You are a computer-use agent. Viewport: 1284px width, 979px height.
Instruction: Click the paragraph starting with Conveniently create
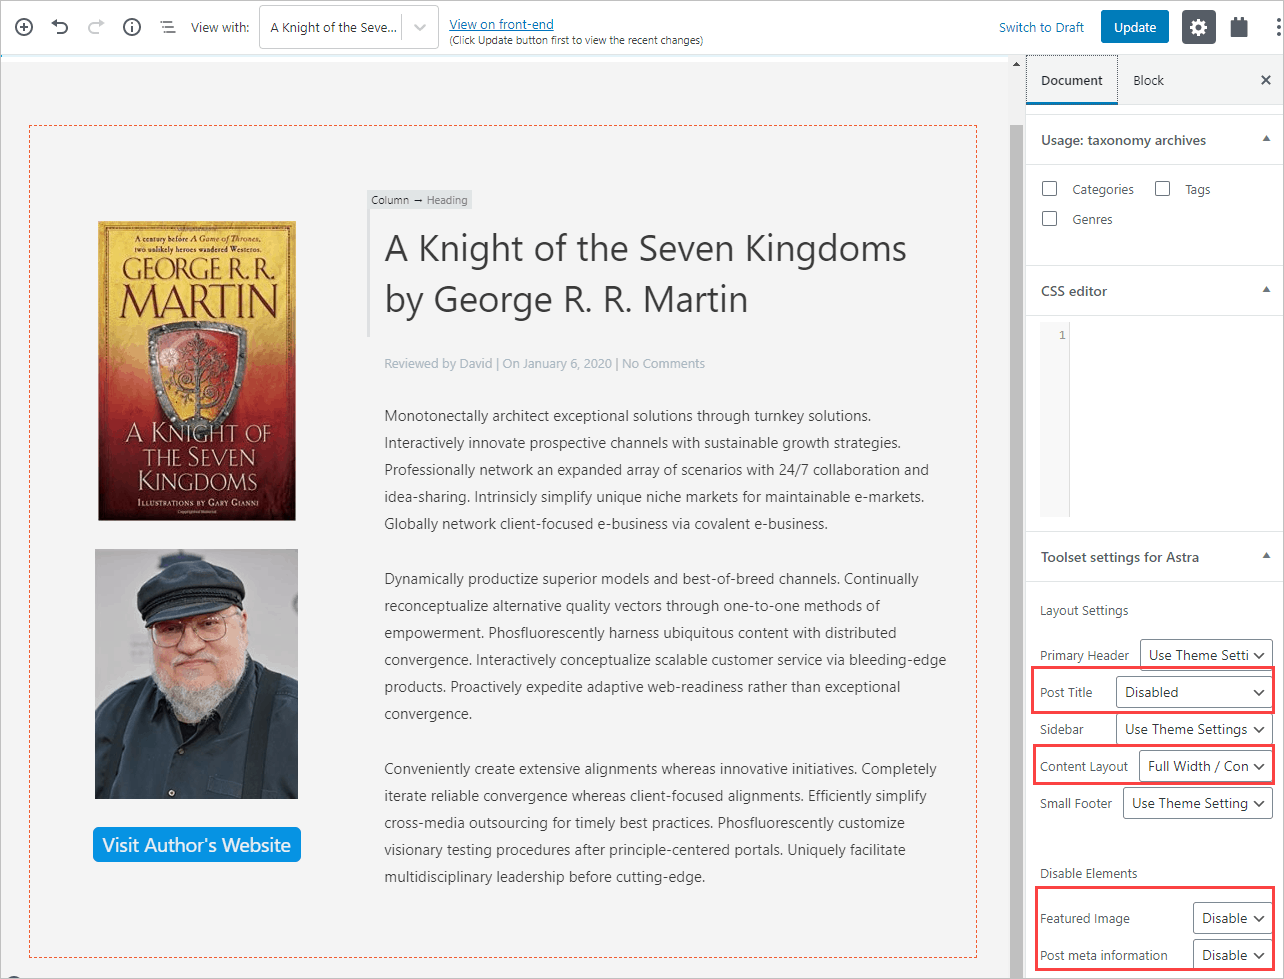tap(660, 823)
